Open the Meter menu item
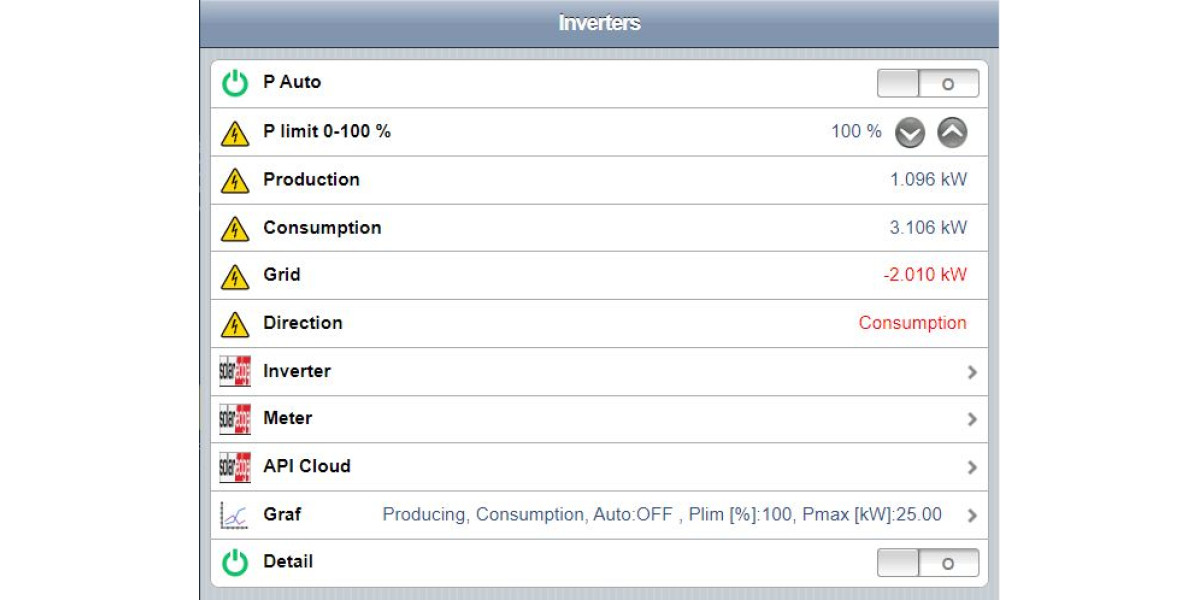Image resolution: width=1200 pixels, height=600 pixels. point(599,419)
